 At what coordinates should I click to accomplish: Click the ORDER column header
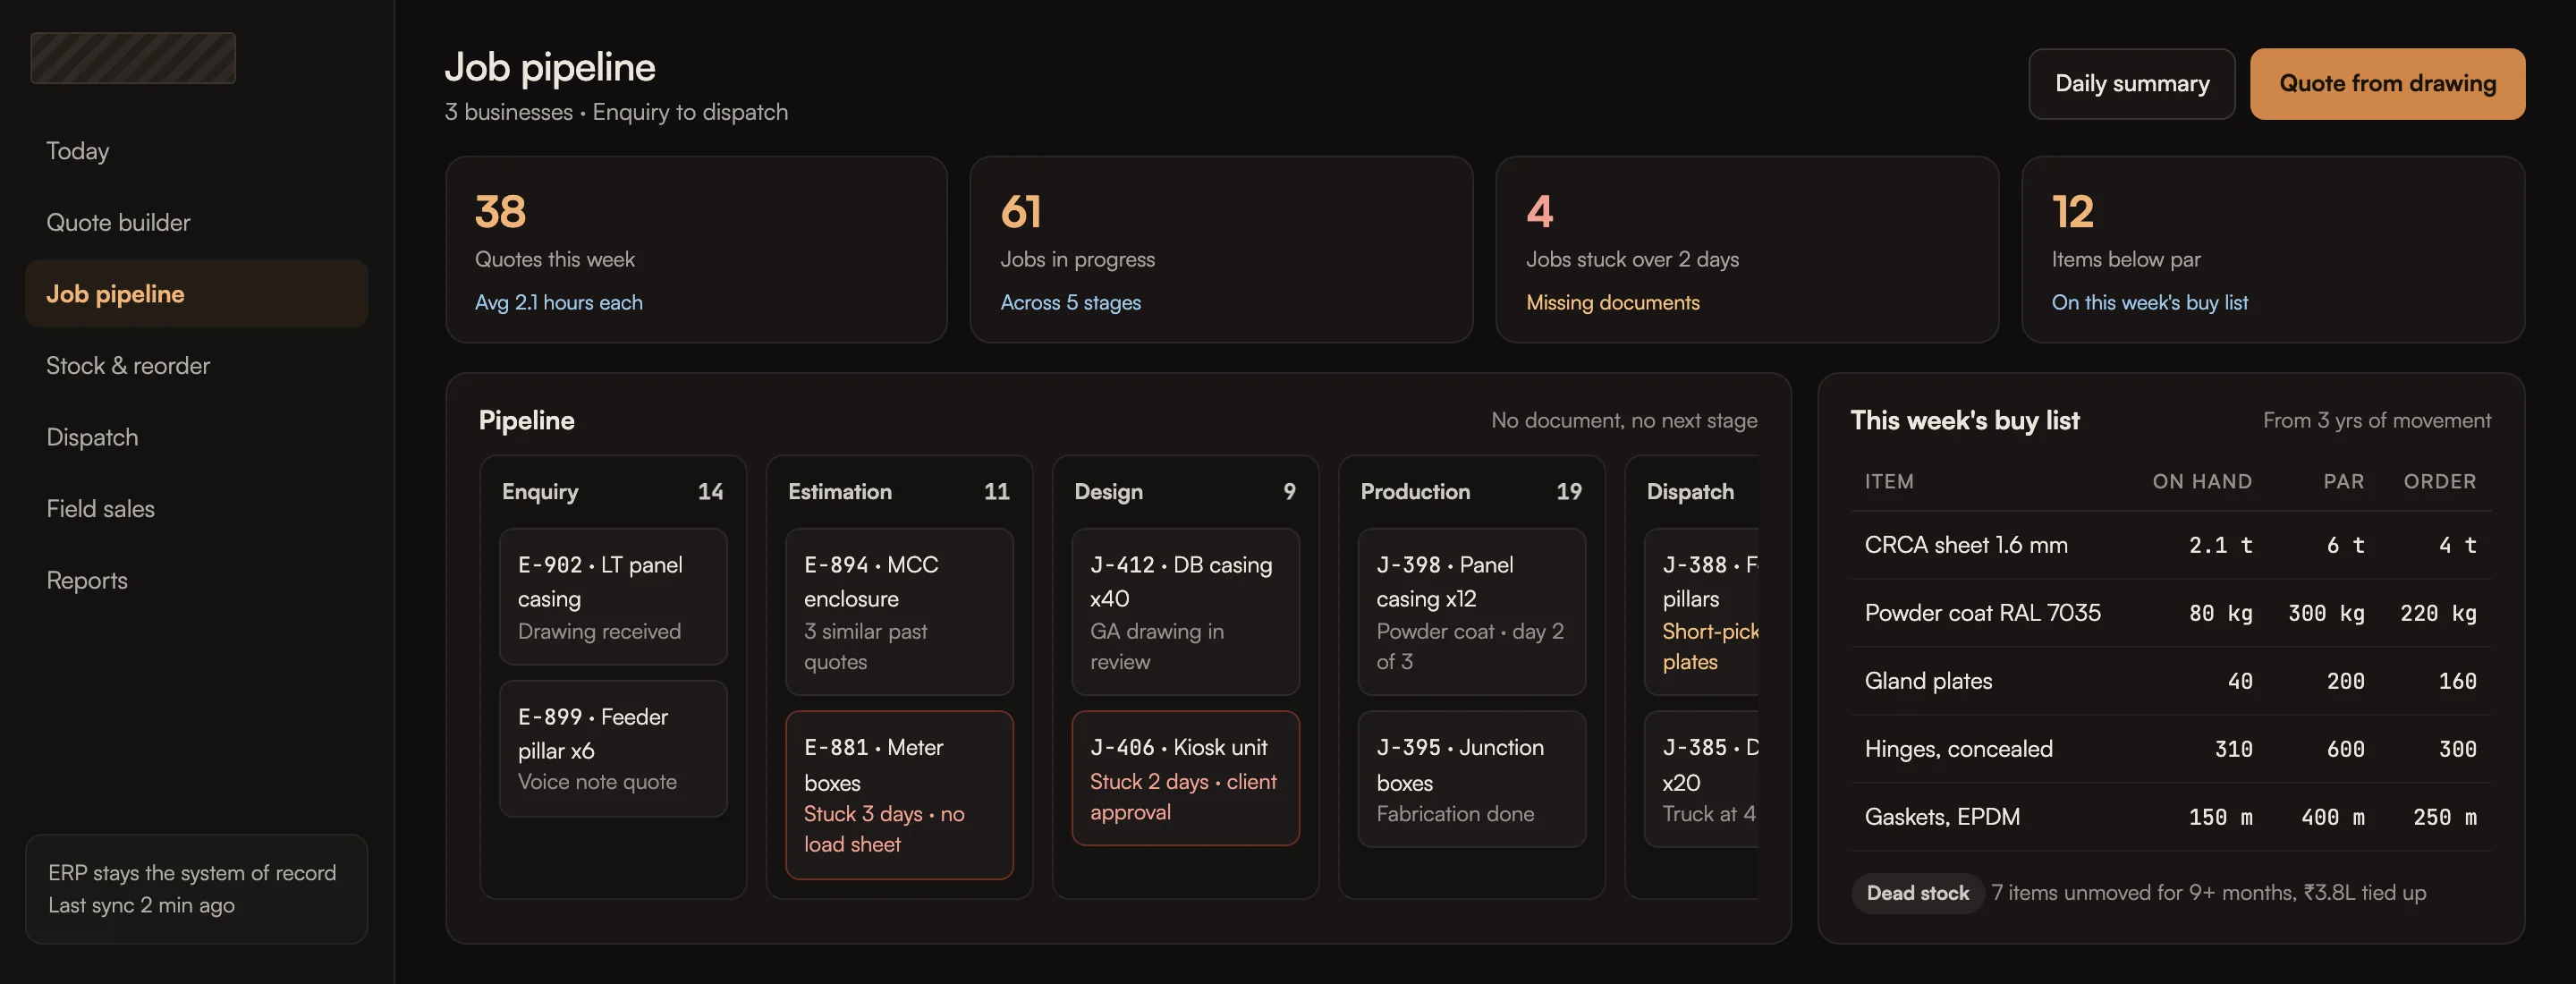pos(2439,481)
